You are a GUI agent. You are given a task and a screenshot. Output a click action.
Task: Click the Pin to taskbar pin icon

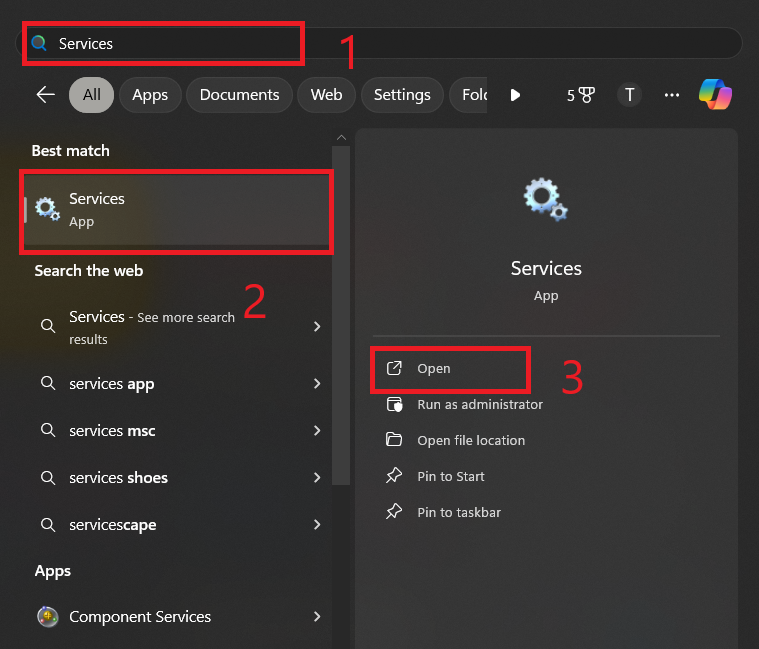click(x=394, y=512)
